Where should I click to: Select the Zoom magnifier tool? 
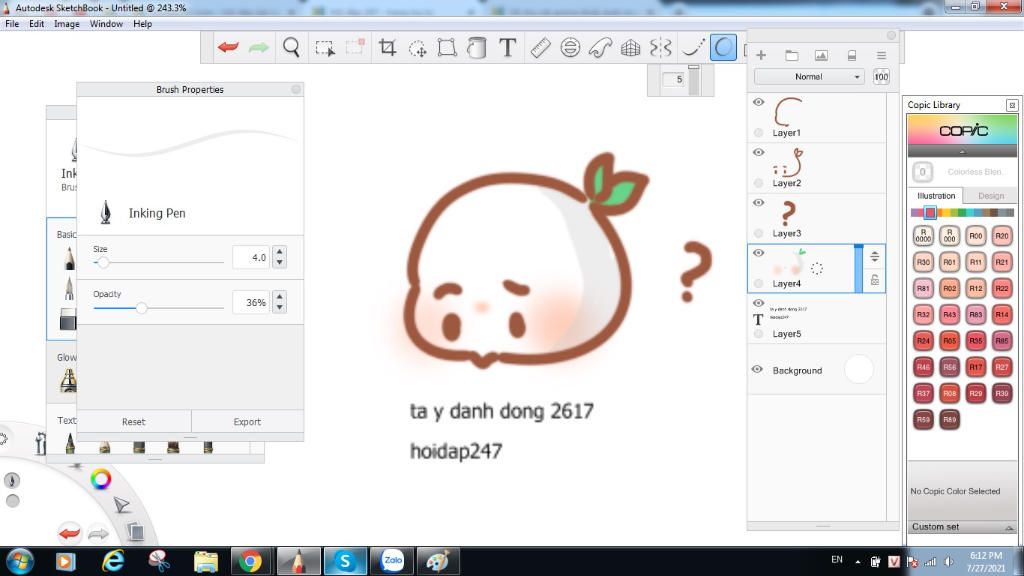(x=291, y=47)
